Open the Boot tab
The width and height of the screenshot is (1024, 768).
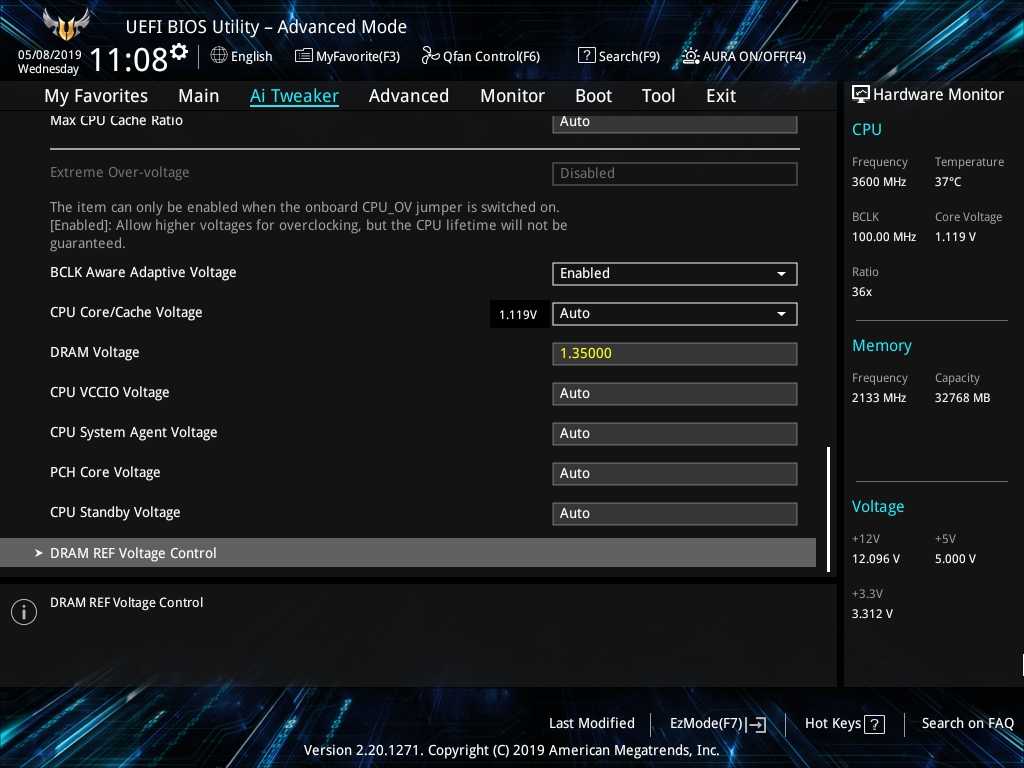[x=593, y=96]
